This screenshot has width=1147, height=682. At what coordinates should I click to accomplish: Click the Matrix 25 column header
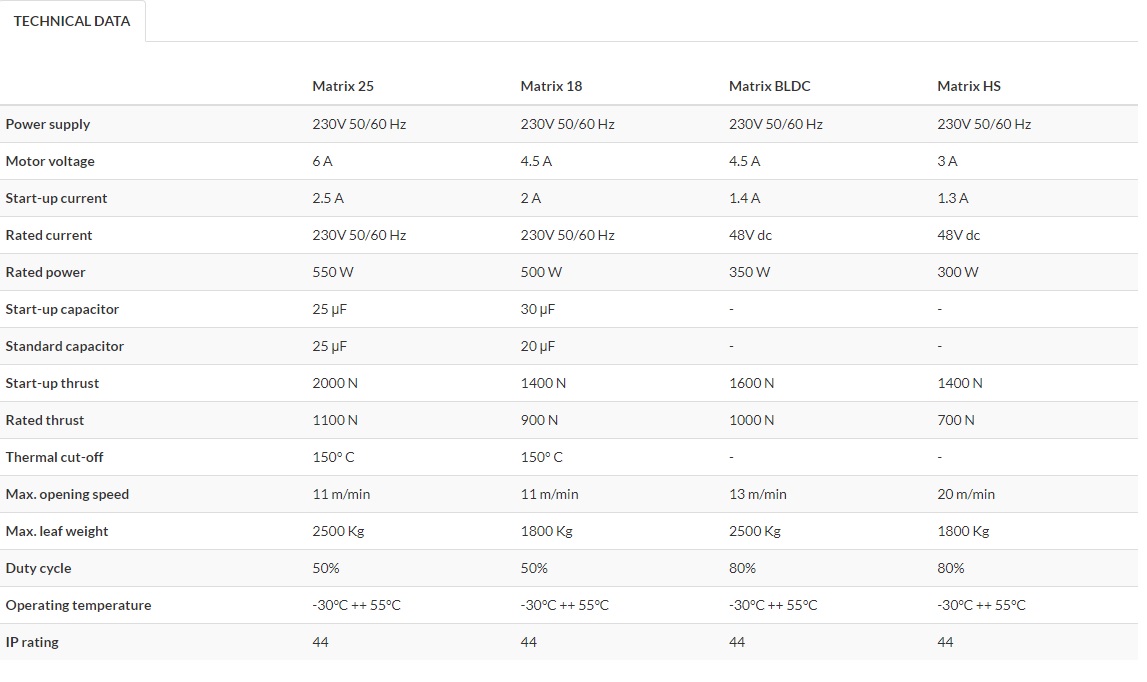[343, 86]
